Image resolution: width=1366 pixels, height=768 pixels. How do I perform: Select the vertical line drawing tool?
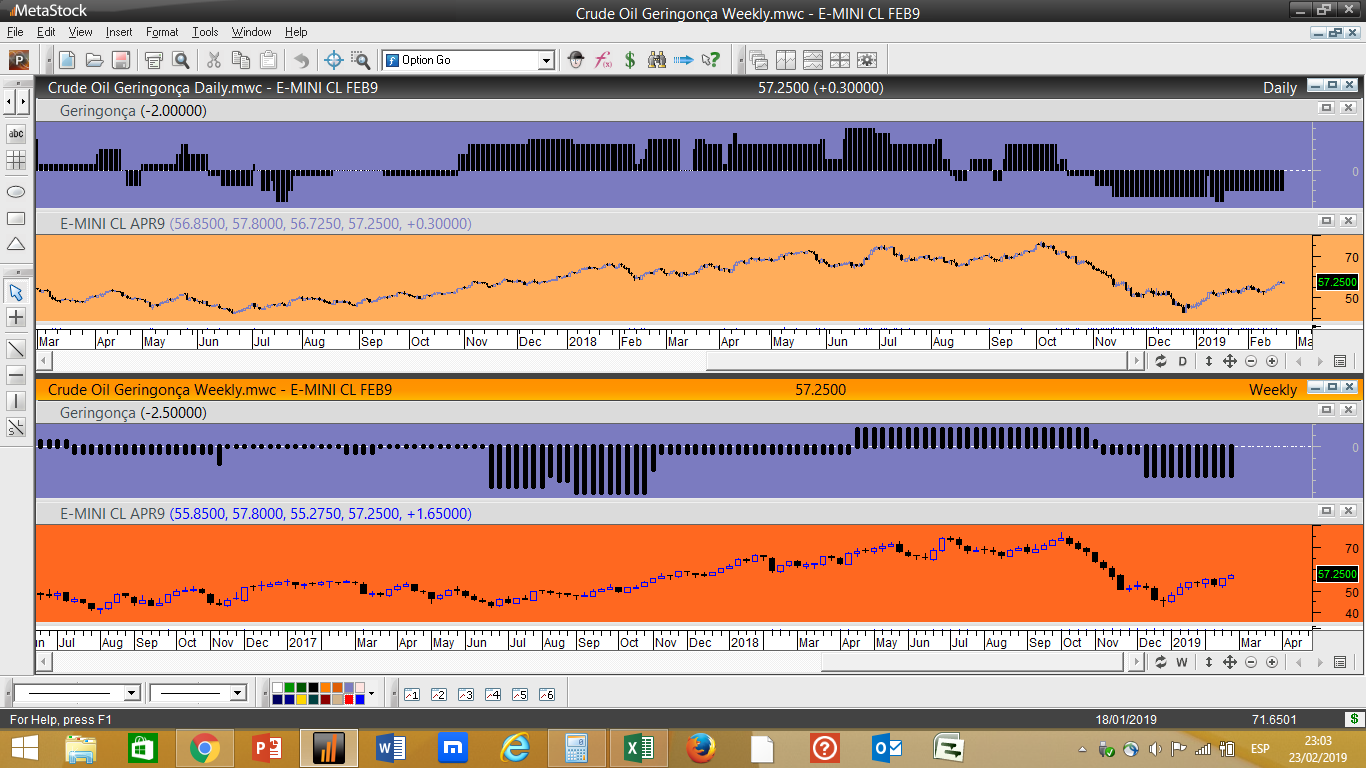[16, 401]
